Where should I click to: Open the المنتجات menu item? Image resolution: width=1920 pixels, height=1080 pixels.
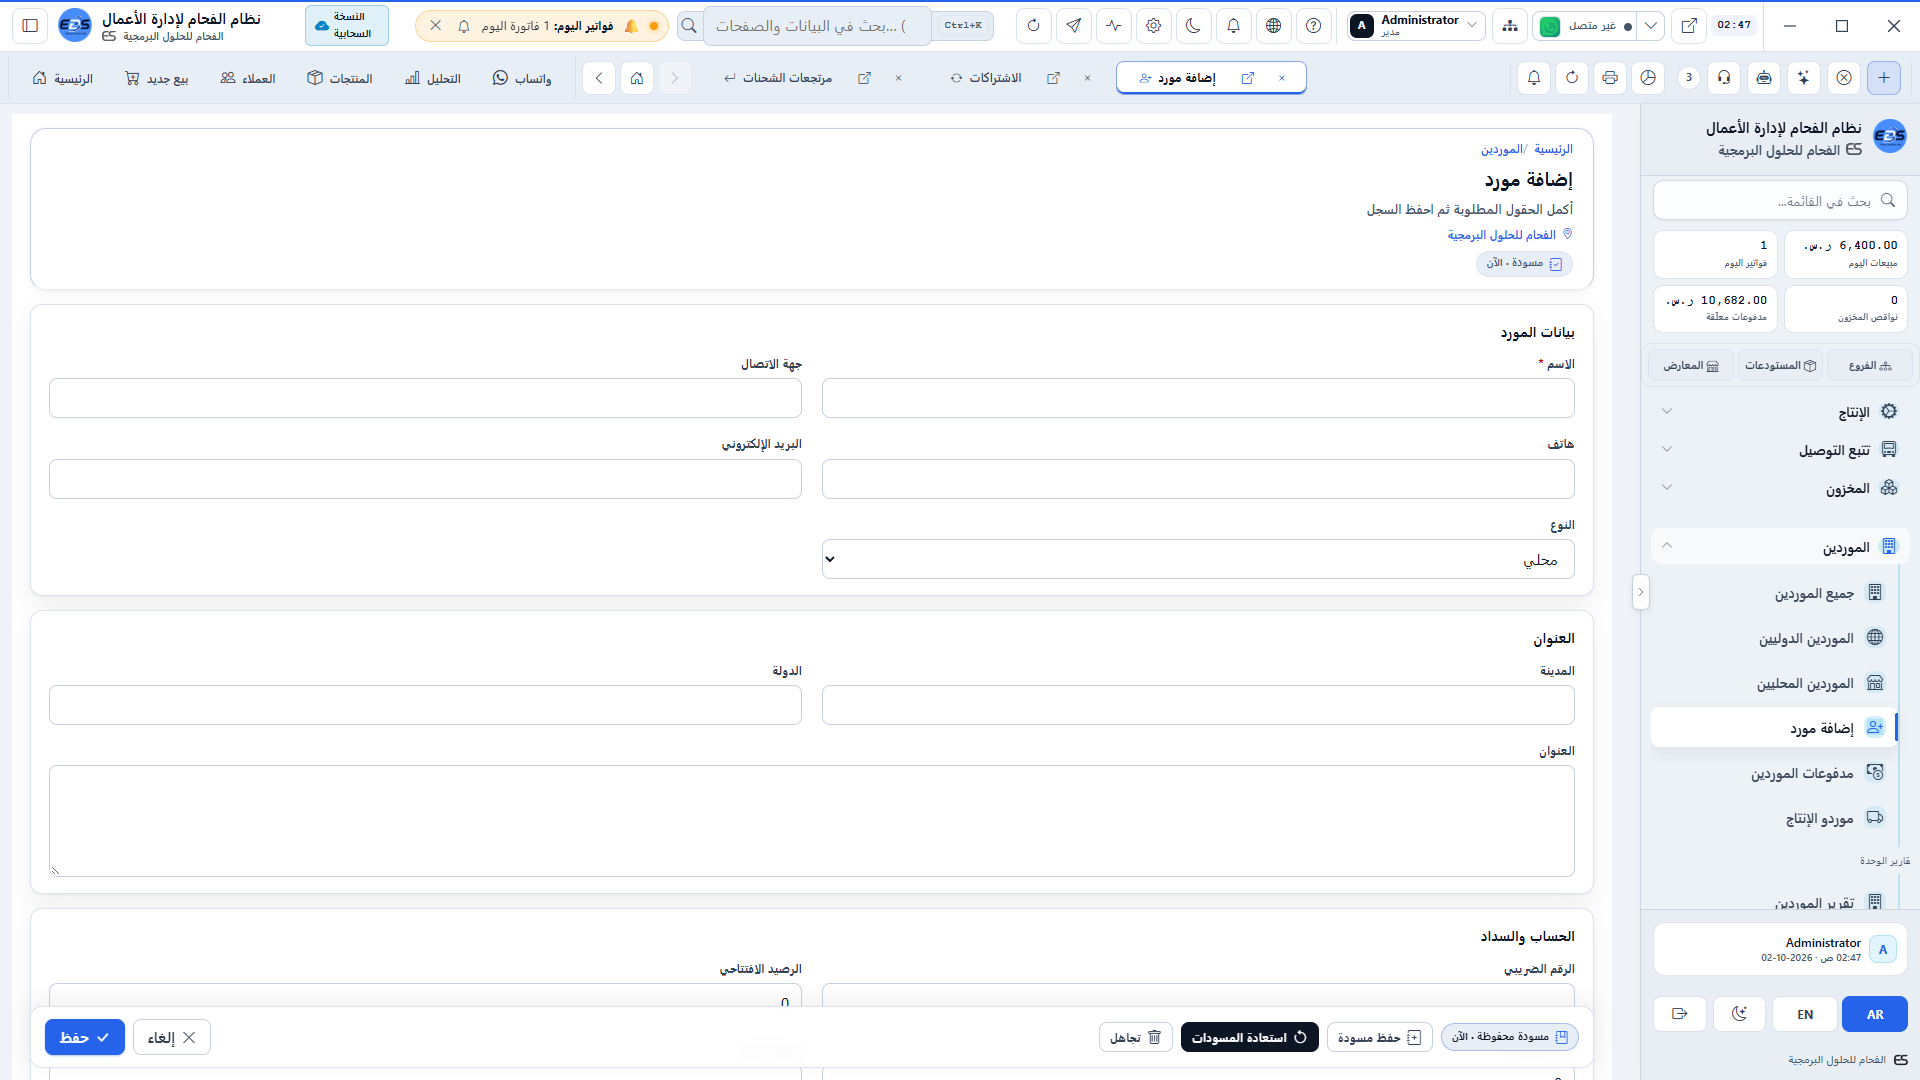tap(340, 78)
